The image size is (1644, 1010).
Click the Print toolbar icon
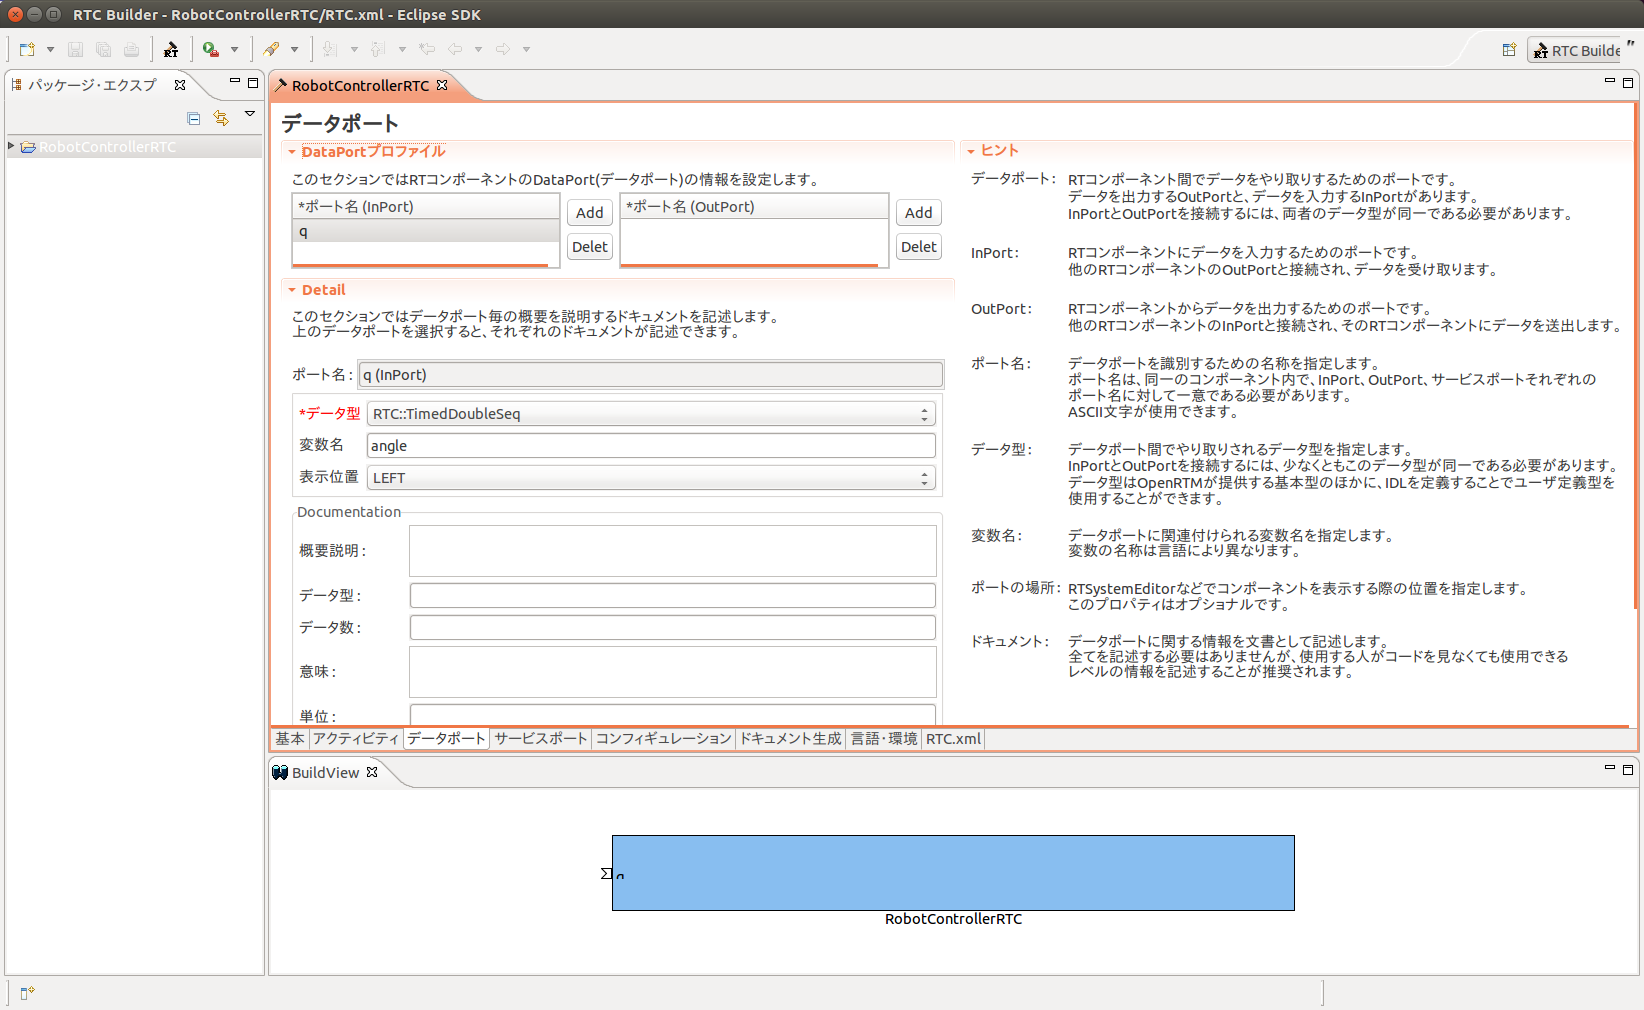[x=131, y=49]
